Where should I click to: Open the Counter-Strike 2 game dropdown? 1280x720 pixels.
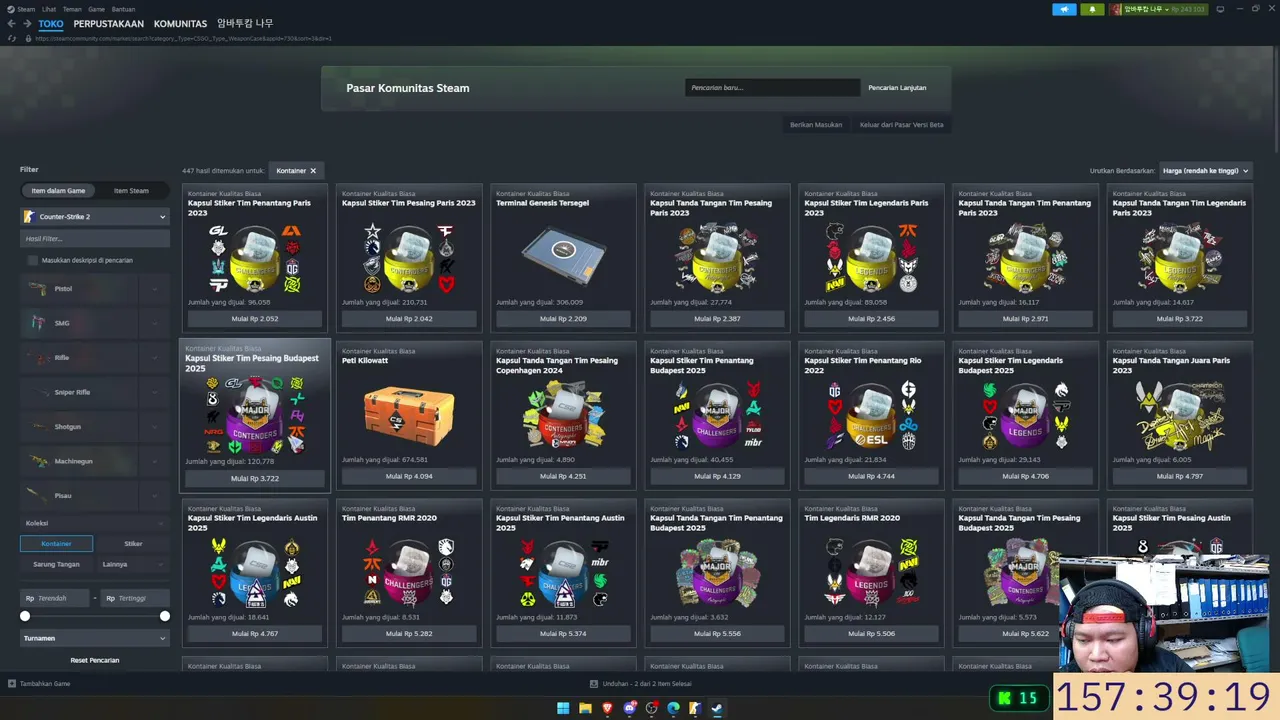pyautogui.click(x=95, y=217)
